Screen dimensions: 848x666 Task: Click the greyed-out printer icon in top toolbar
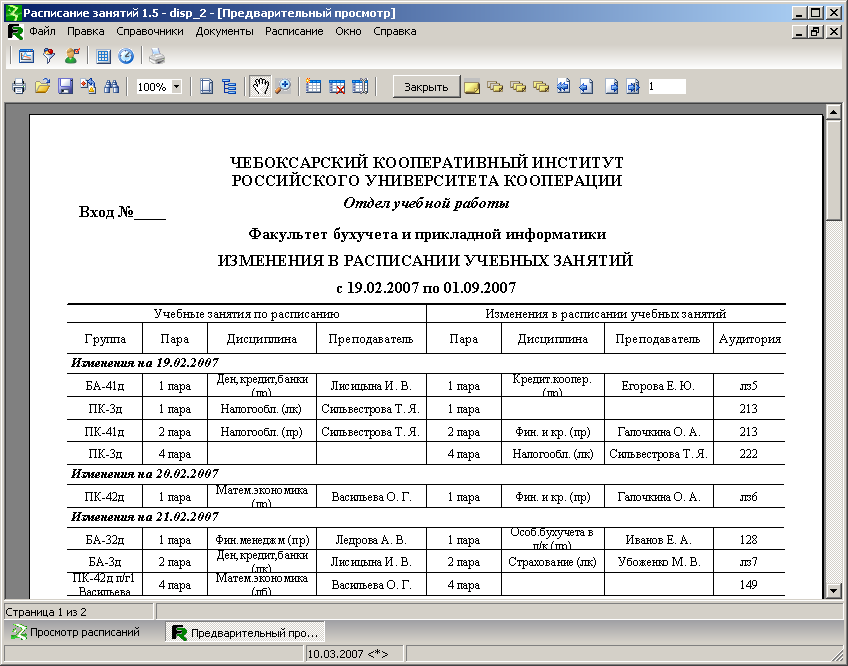pos(157,56)
